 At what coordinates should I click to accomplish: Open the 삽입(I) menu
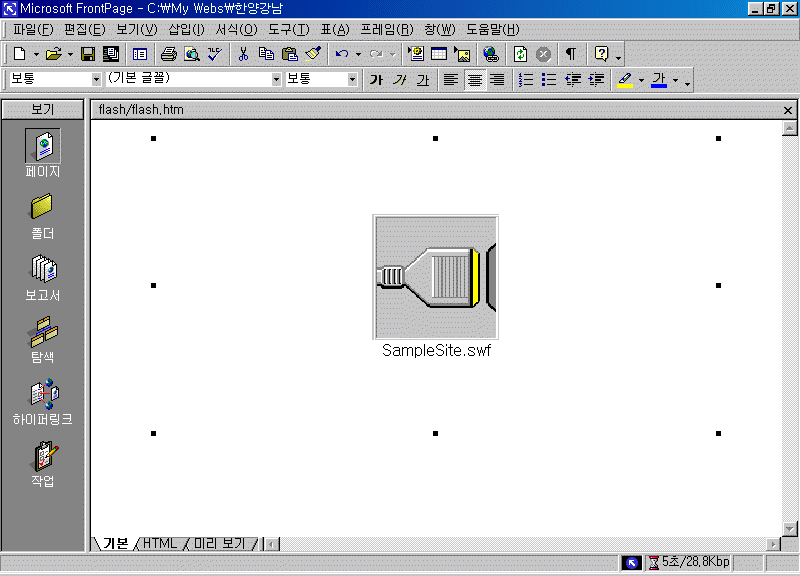(186, 29)
